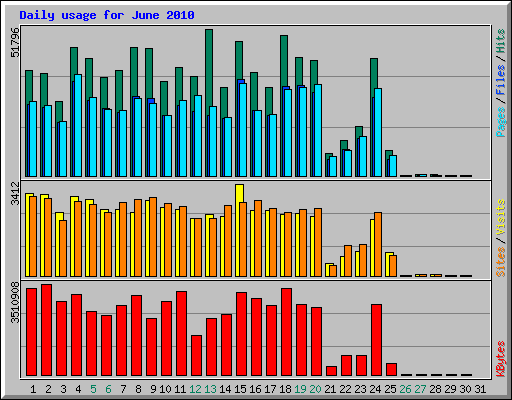This screenshot has height=400, width=512.
Task: Click day label 1 on the axis
Action: [x=33, y=389]
